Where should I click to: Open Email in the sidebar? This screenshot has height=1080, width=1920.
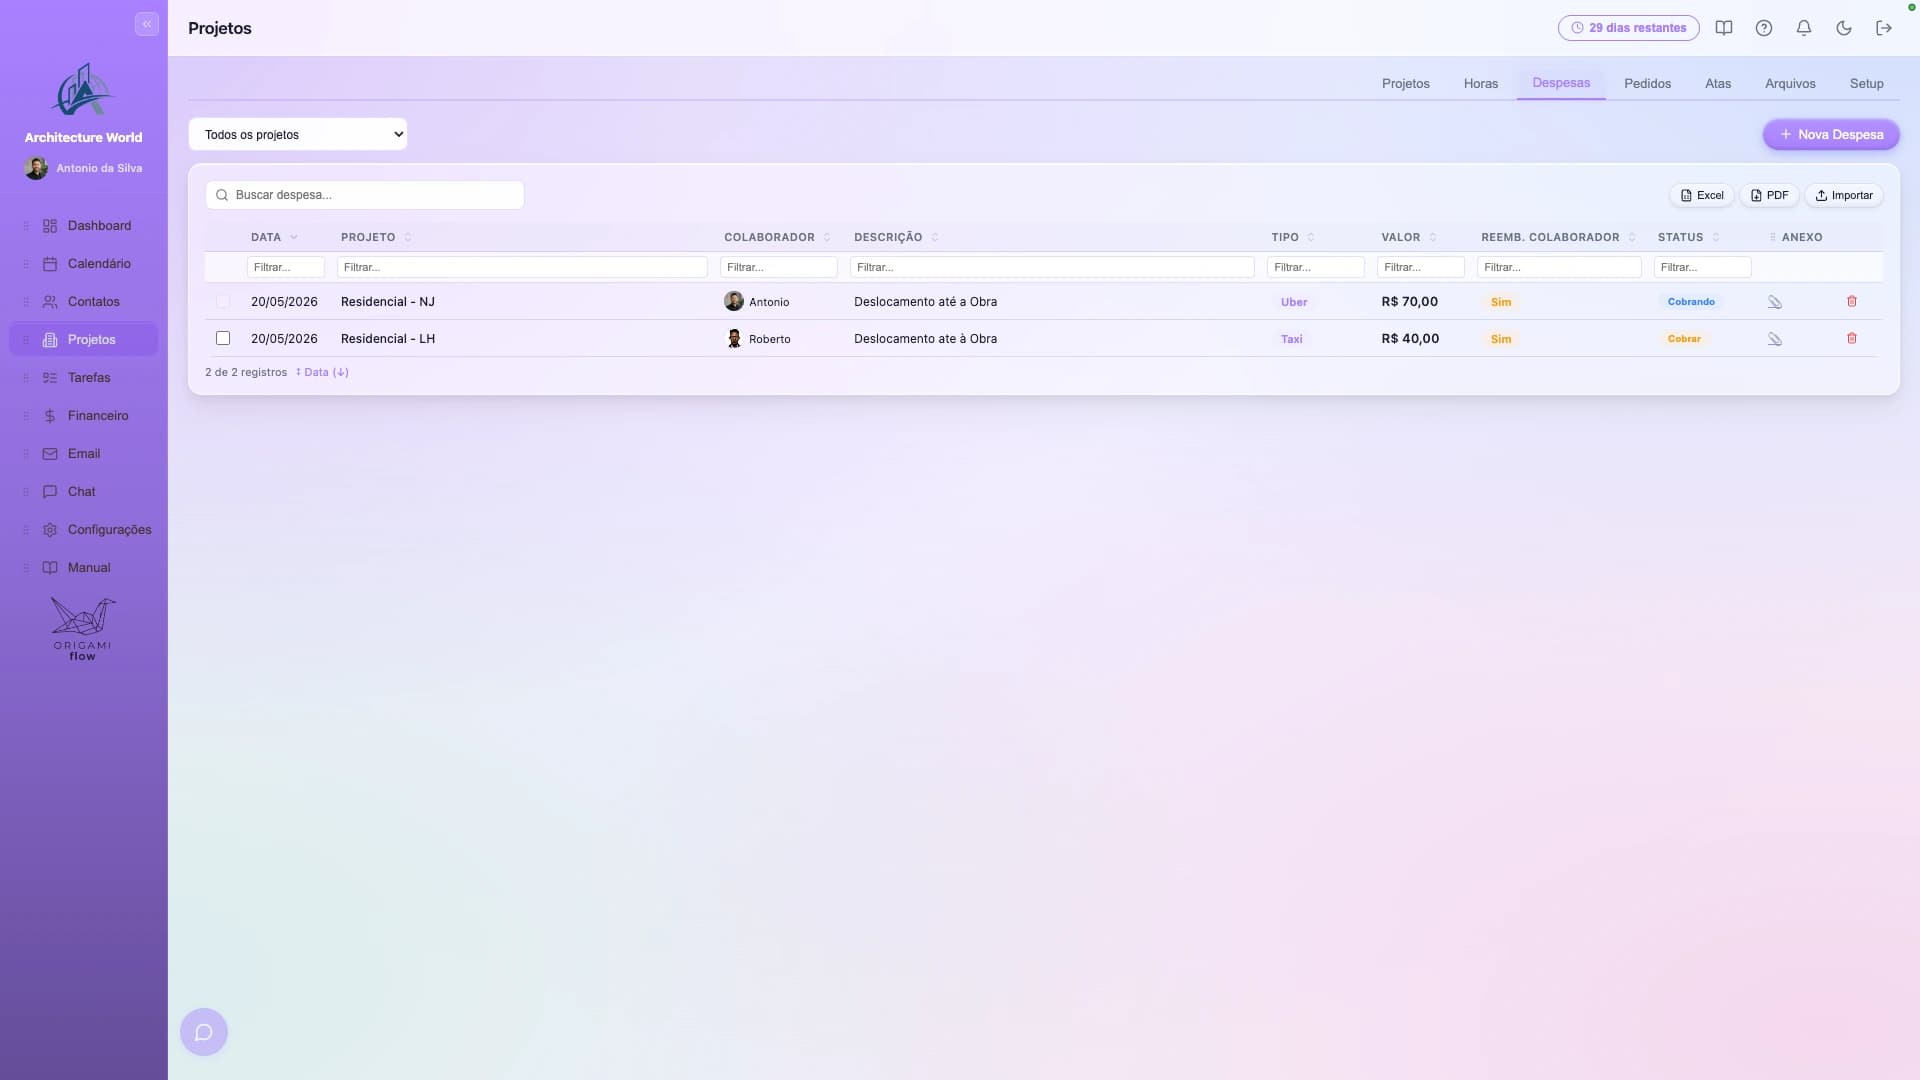[x=84, y=454]
